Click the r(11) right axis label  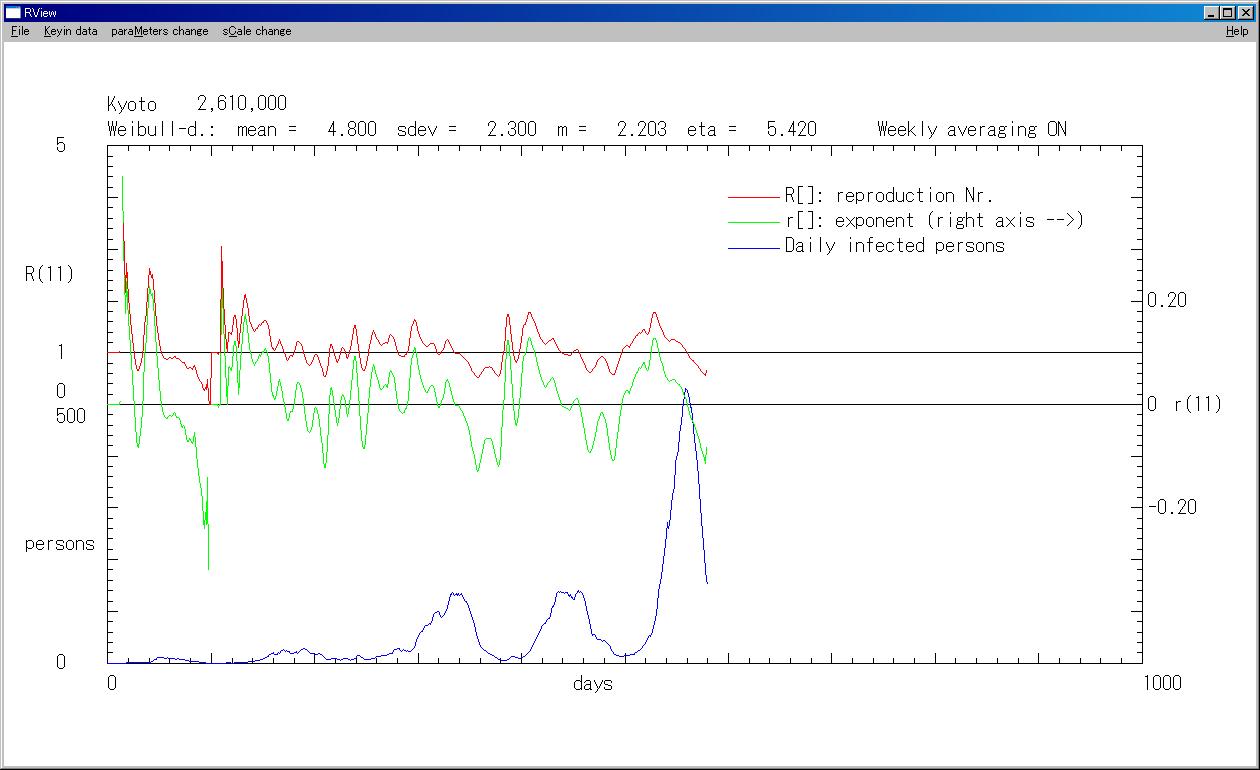tap(1197, 405)
